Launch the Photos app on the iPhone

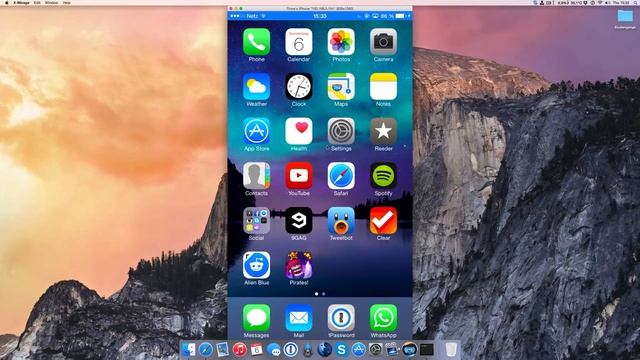[x=341, y=42]
